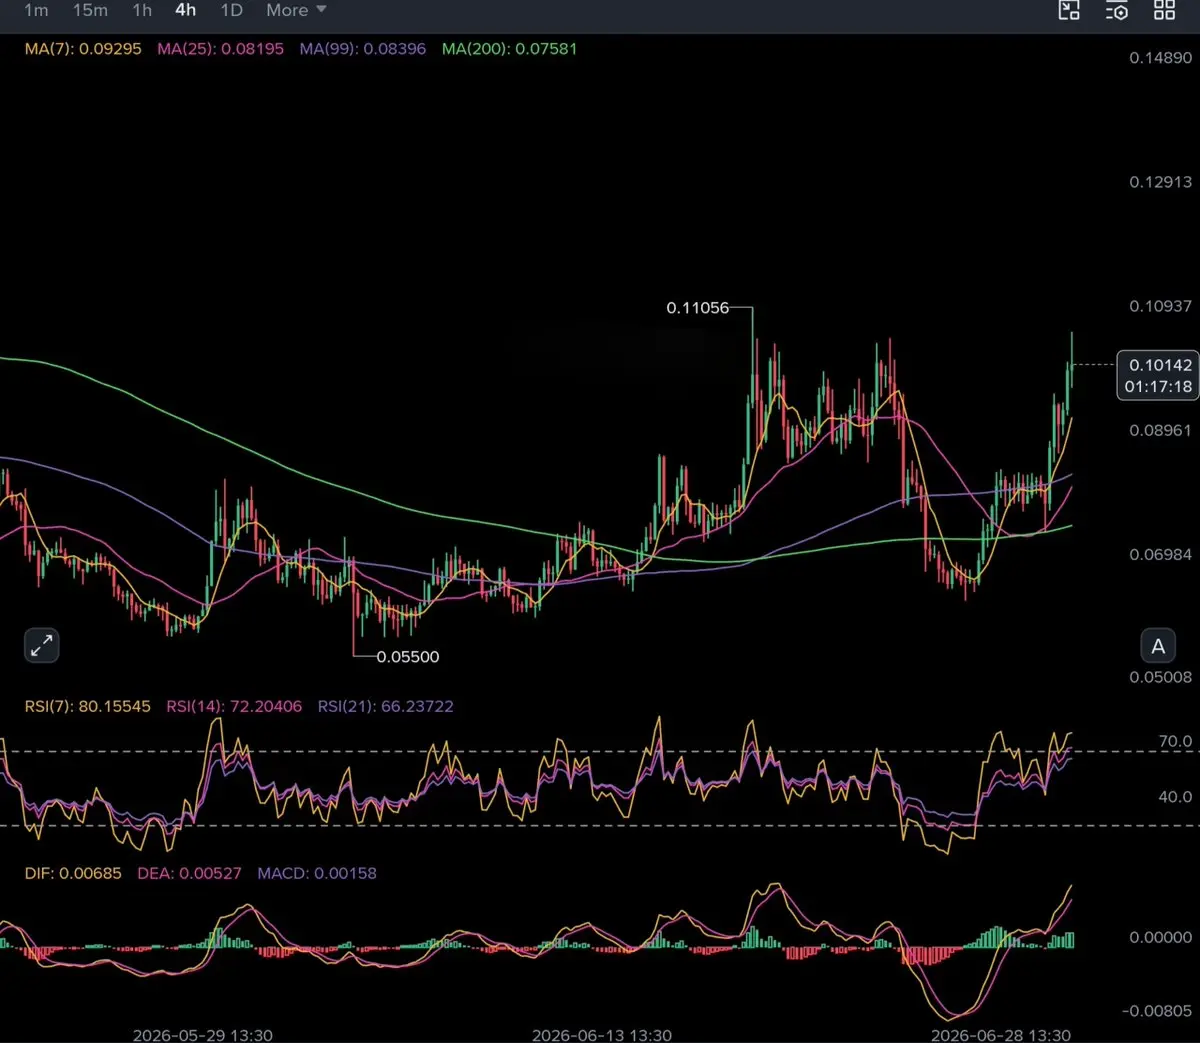
Task: Open the picture-in-picture mini chart icon
Action: pos(1069,10)
